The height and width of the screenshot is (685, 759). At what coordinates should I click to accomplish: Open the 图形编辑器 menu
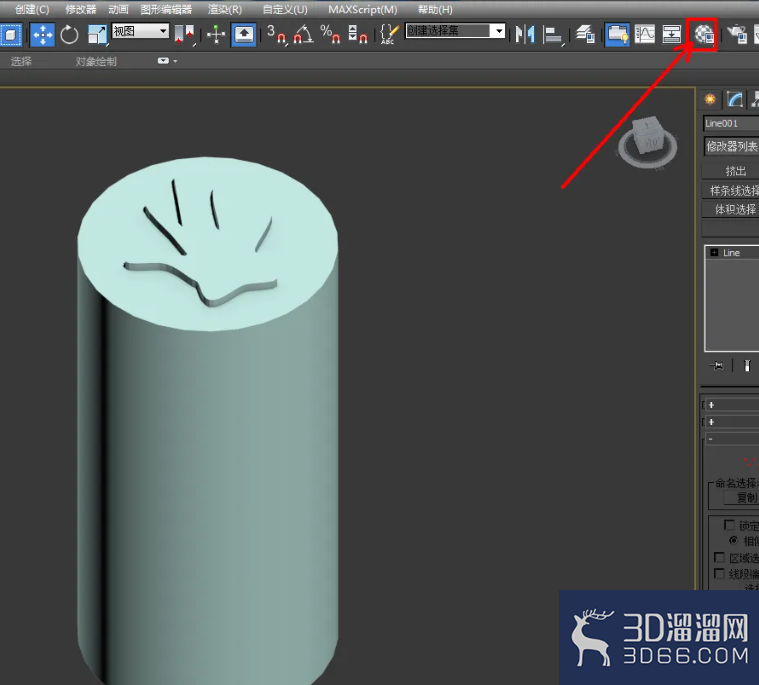point(166,10)
